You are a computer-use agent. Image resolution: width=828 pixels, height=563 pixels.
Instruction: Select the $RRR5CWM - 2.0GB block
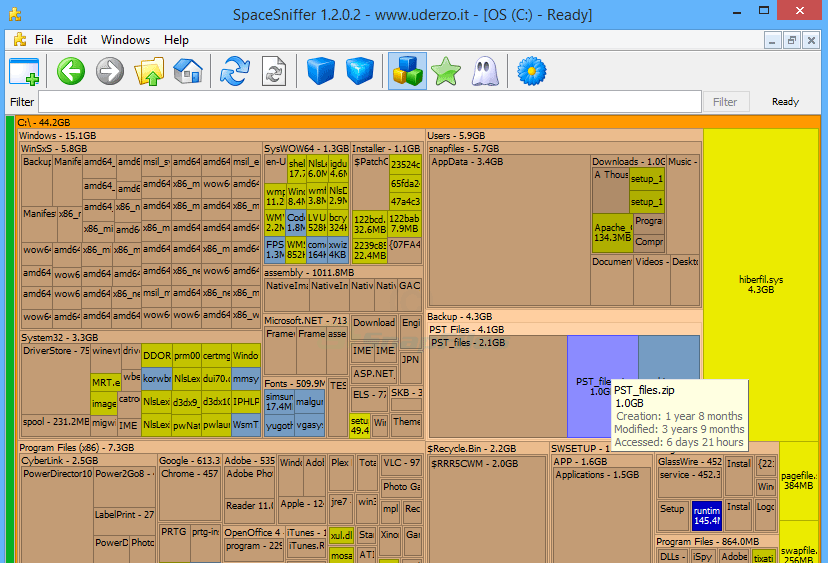point(486,510)
